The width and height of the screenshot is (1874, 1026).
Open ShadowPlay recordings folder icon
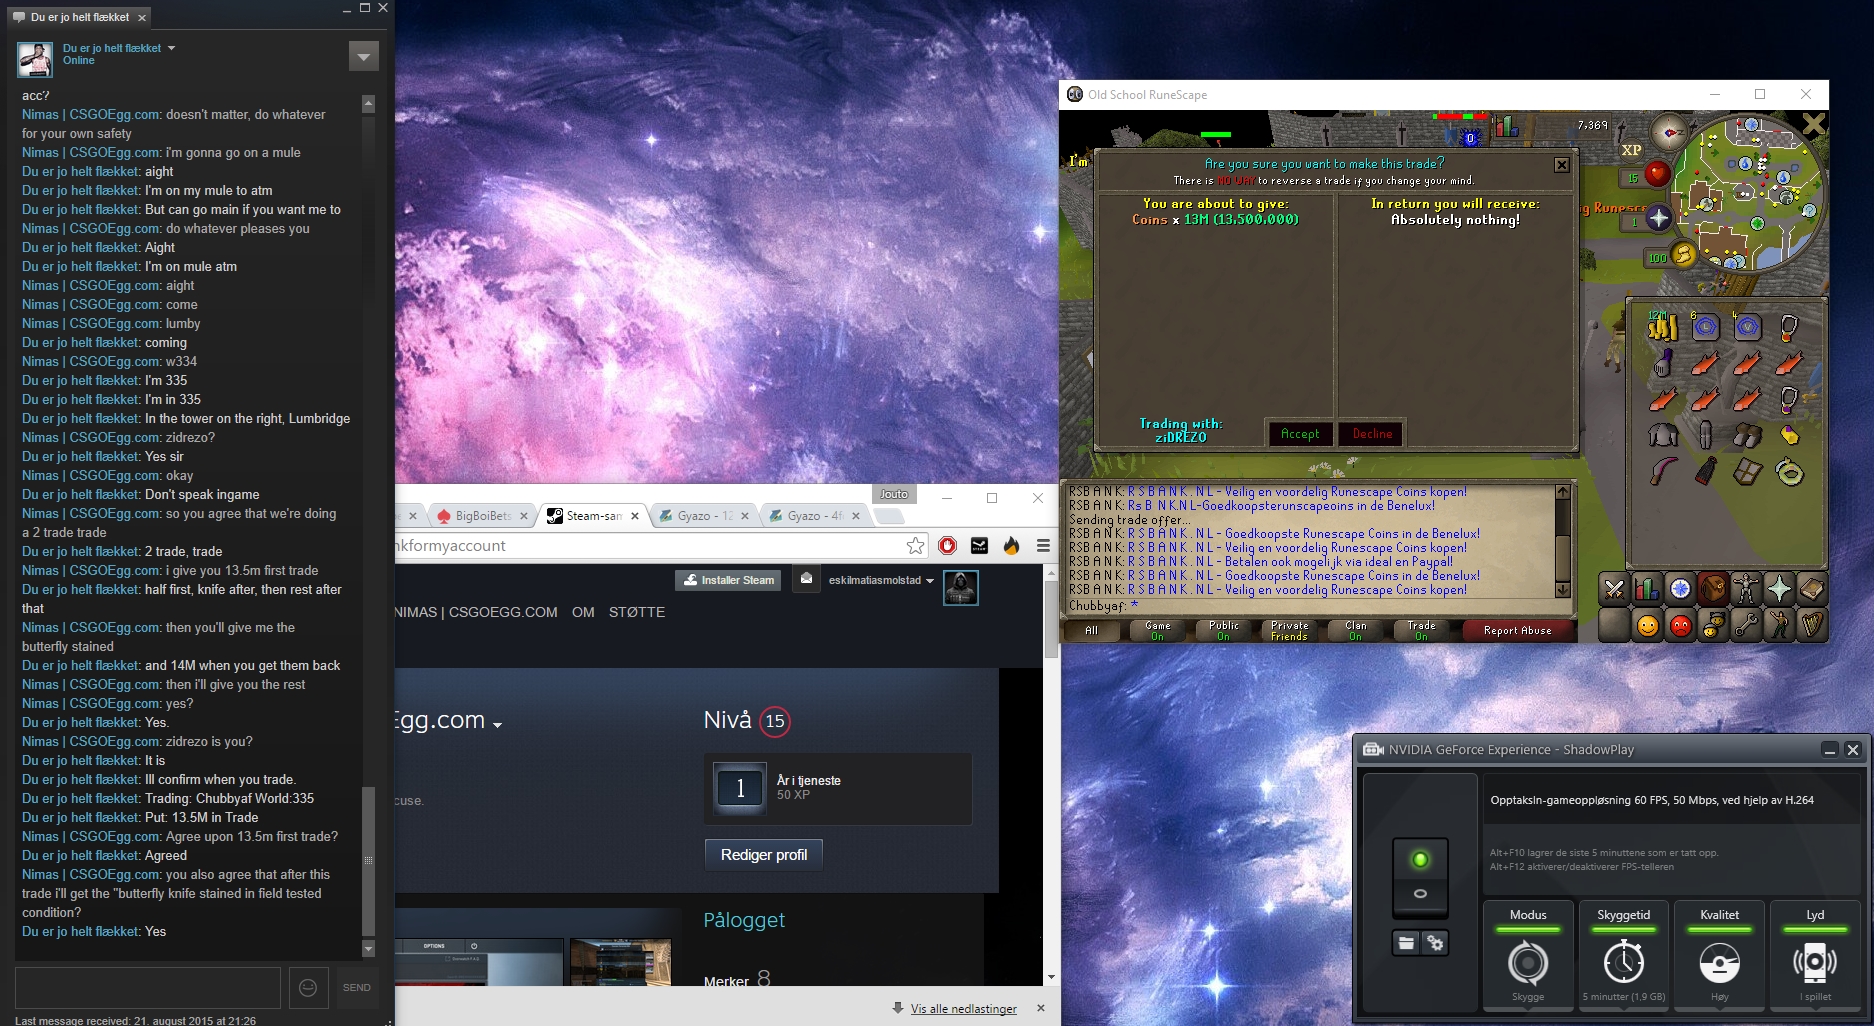(1406, 942)
